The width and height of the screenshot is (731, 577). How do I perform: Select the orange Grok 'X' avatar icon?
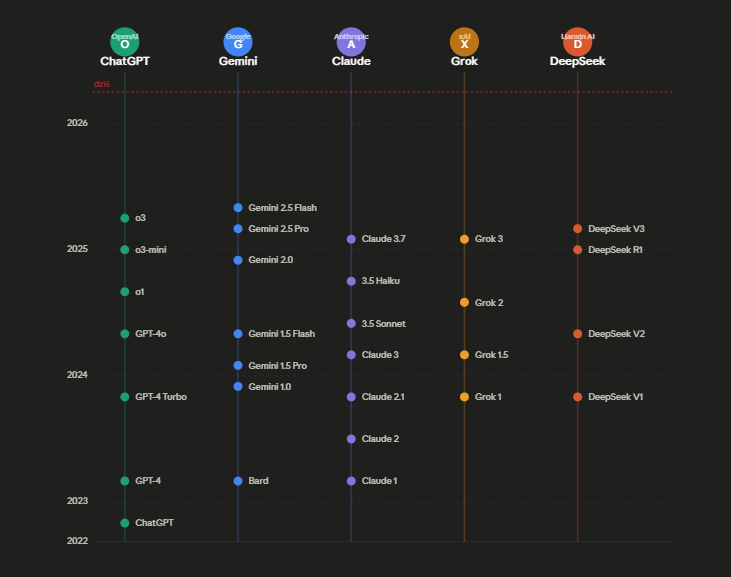(464, 41)
